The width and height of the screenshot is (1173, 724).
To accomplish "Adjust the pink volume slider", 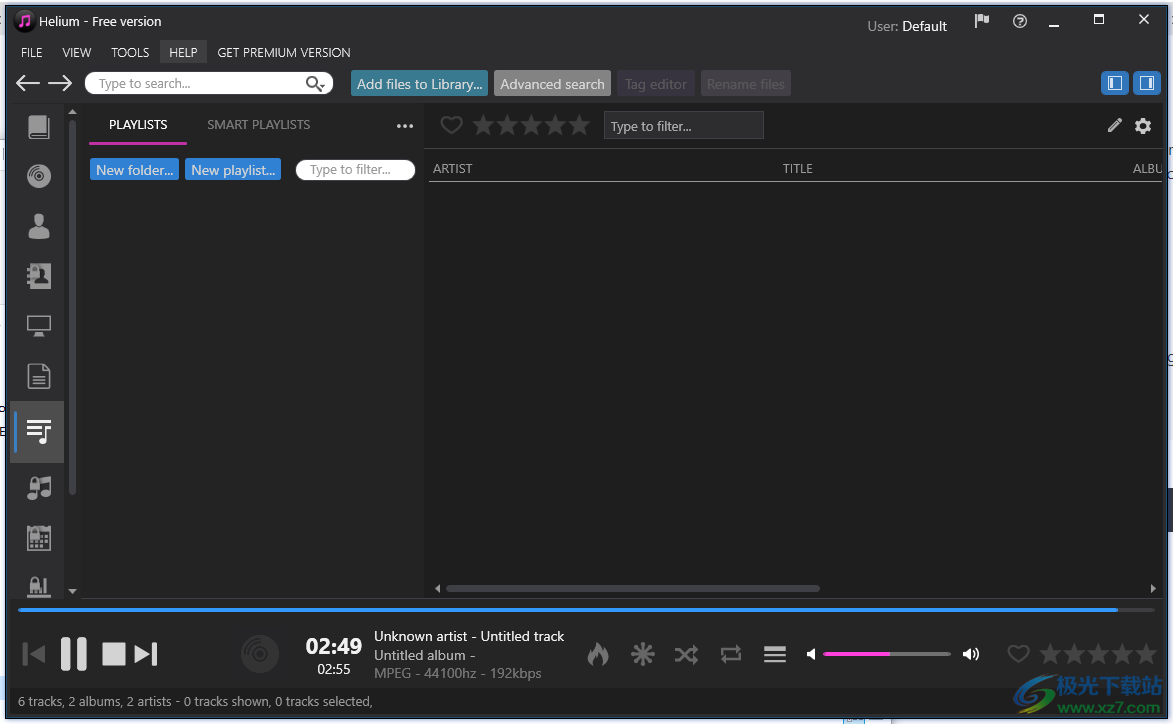I will click(x=886, y=654).
